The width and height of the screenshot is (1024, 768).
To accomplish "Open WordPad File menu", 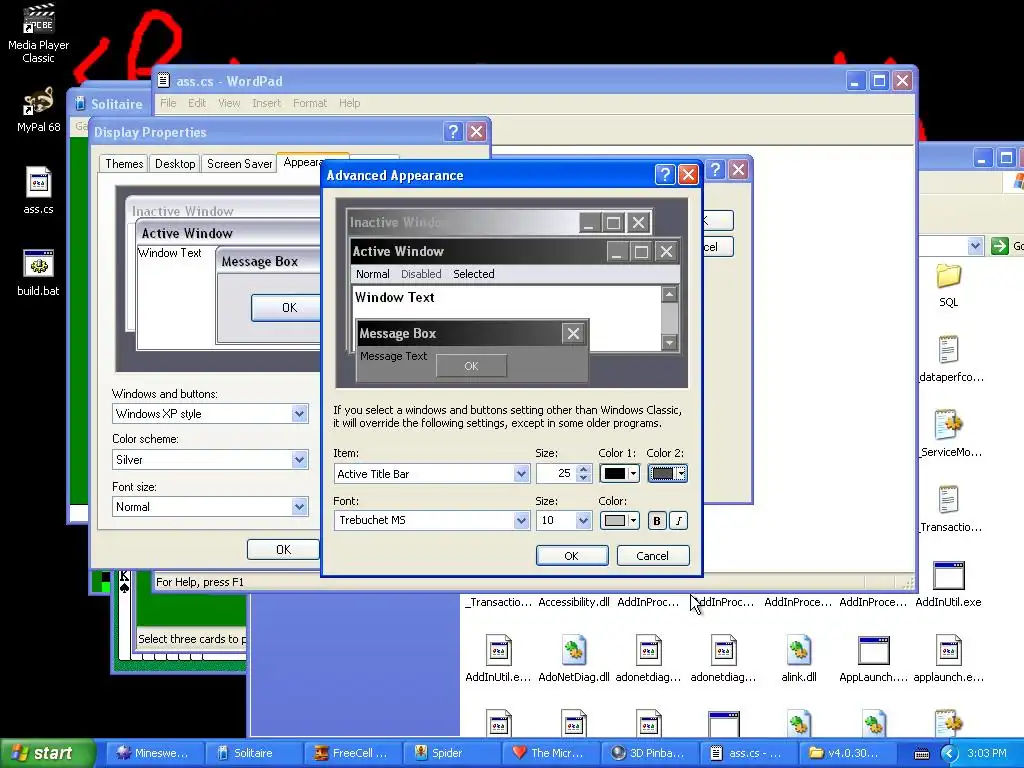I will [168, 103].
